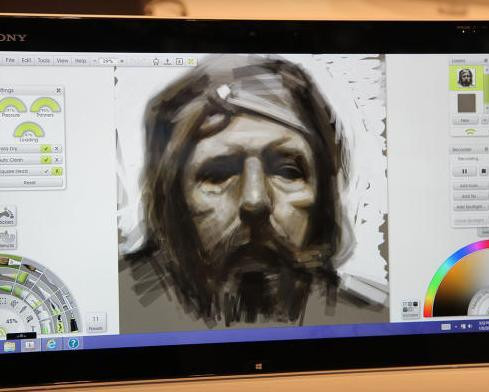Enable Insta-Dry with the check button

pyautogui.click(x=46, y=149)
